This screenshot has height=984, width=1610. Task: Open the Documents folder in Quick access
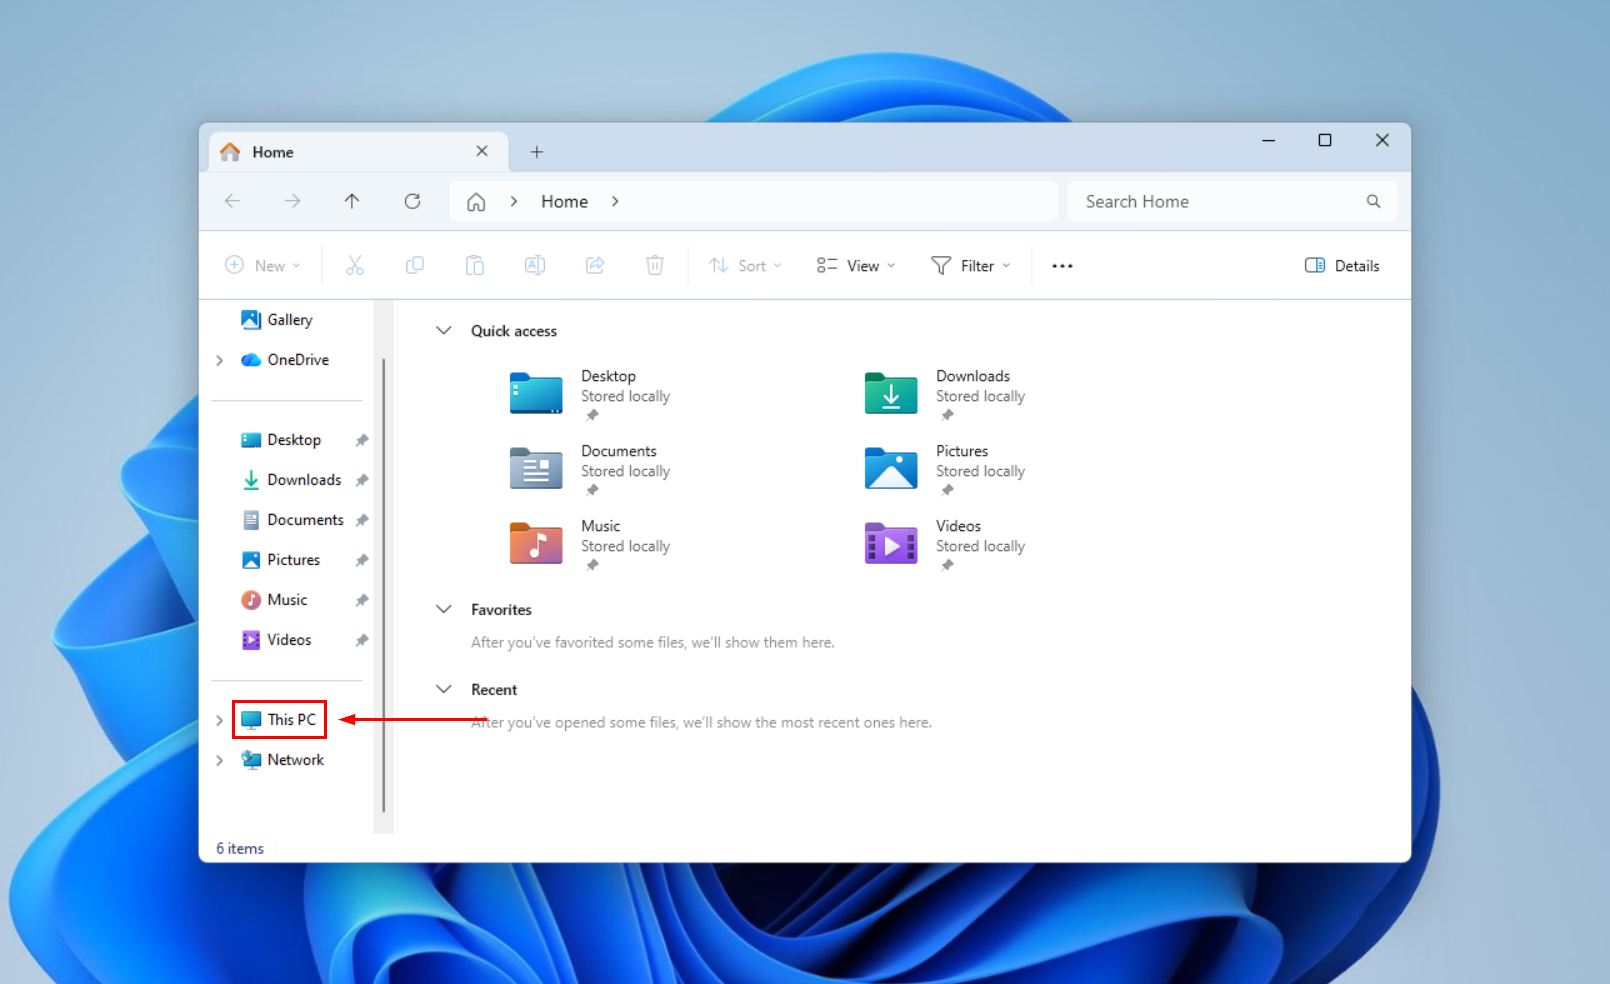pyautogui.click(x=590, y=470)
